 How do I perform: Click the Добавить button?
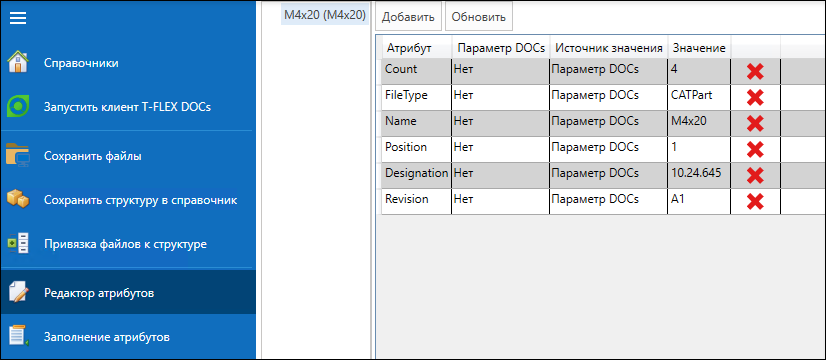pos(408,16)
